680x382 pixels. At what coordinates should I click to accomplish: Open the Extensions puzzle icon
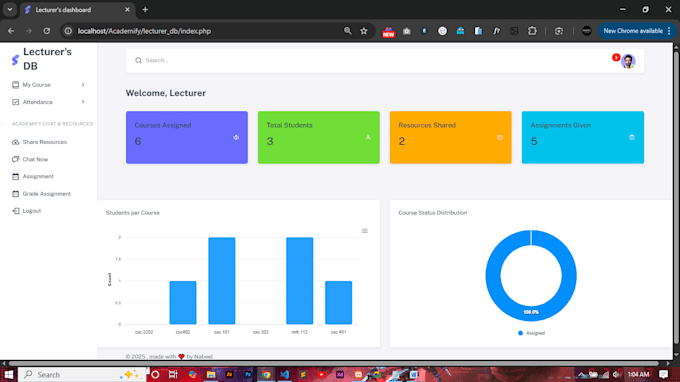(x=532, y=31)
